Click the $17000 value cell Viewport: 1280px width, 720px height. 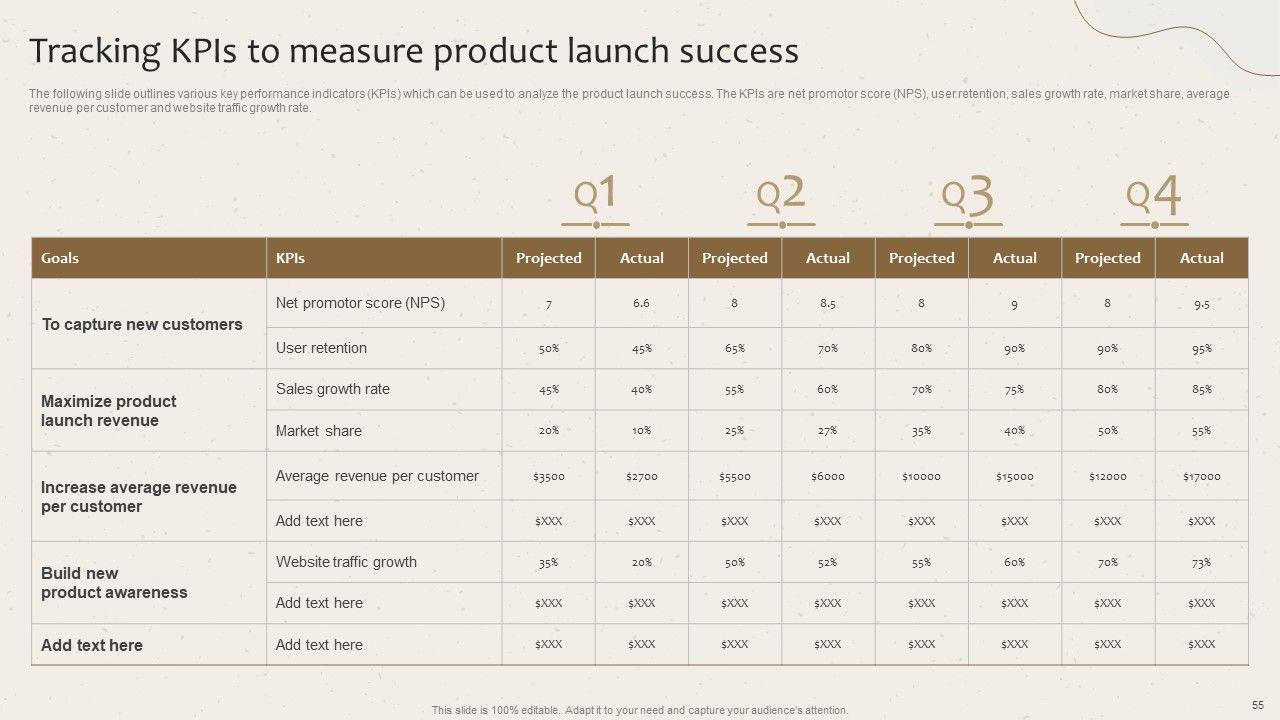point(1201,477)
